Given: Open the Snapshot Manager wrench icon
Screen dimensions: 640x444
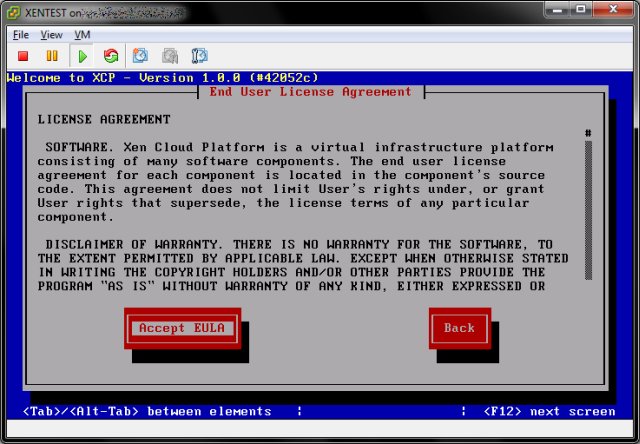Looking at the screenshot, I should (x=200, y=56).
